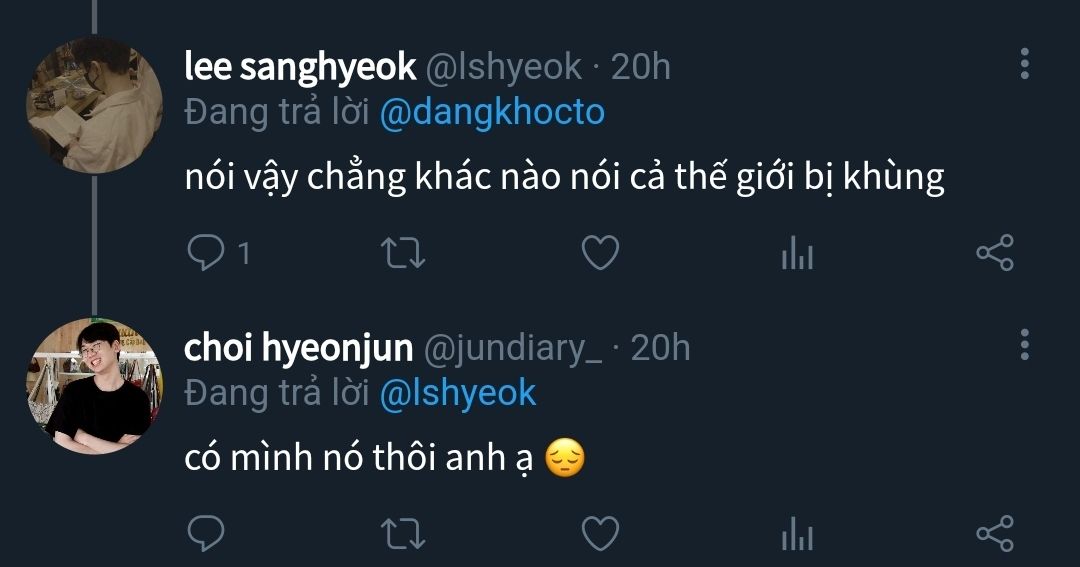
Task: Open tweet text "nói vậy chẳng khác nào"
Action: (x=564, y=177)
